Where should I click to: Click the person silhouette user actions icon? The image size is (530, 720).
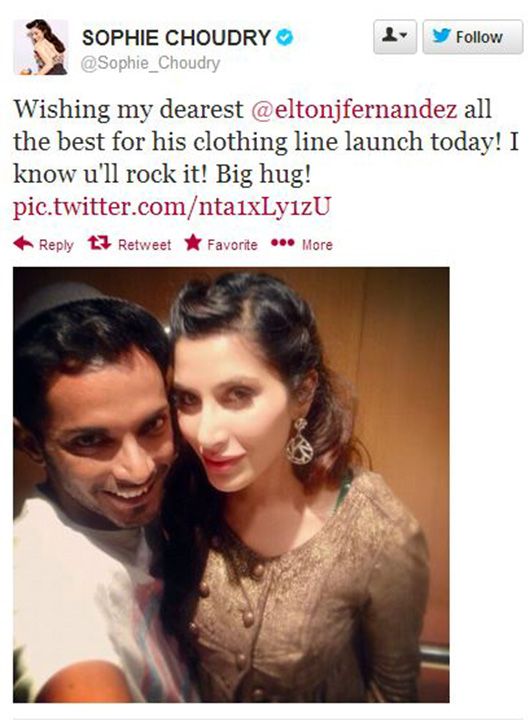pyautogui.click(x=389, y=34)
